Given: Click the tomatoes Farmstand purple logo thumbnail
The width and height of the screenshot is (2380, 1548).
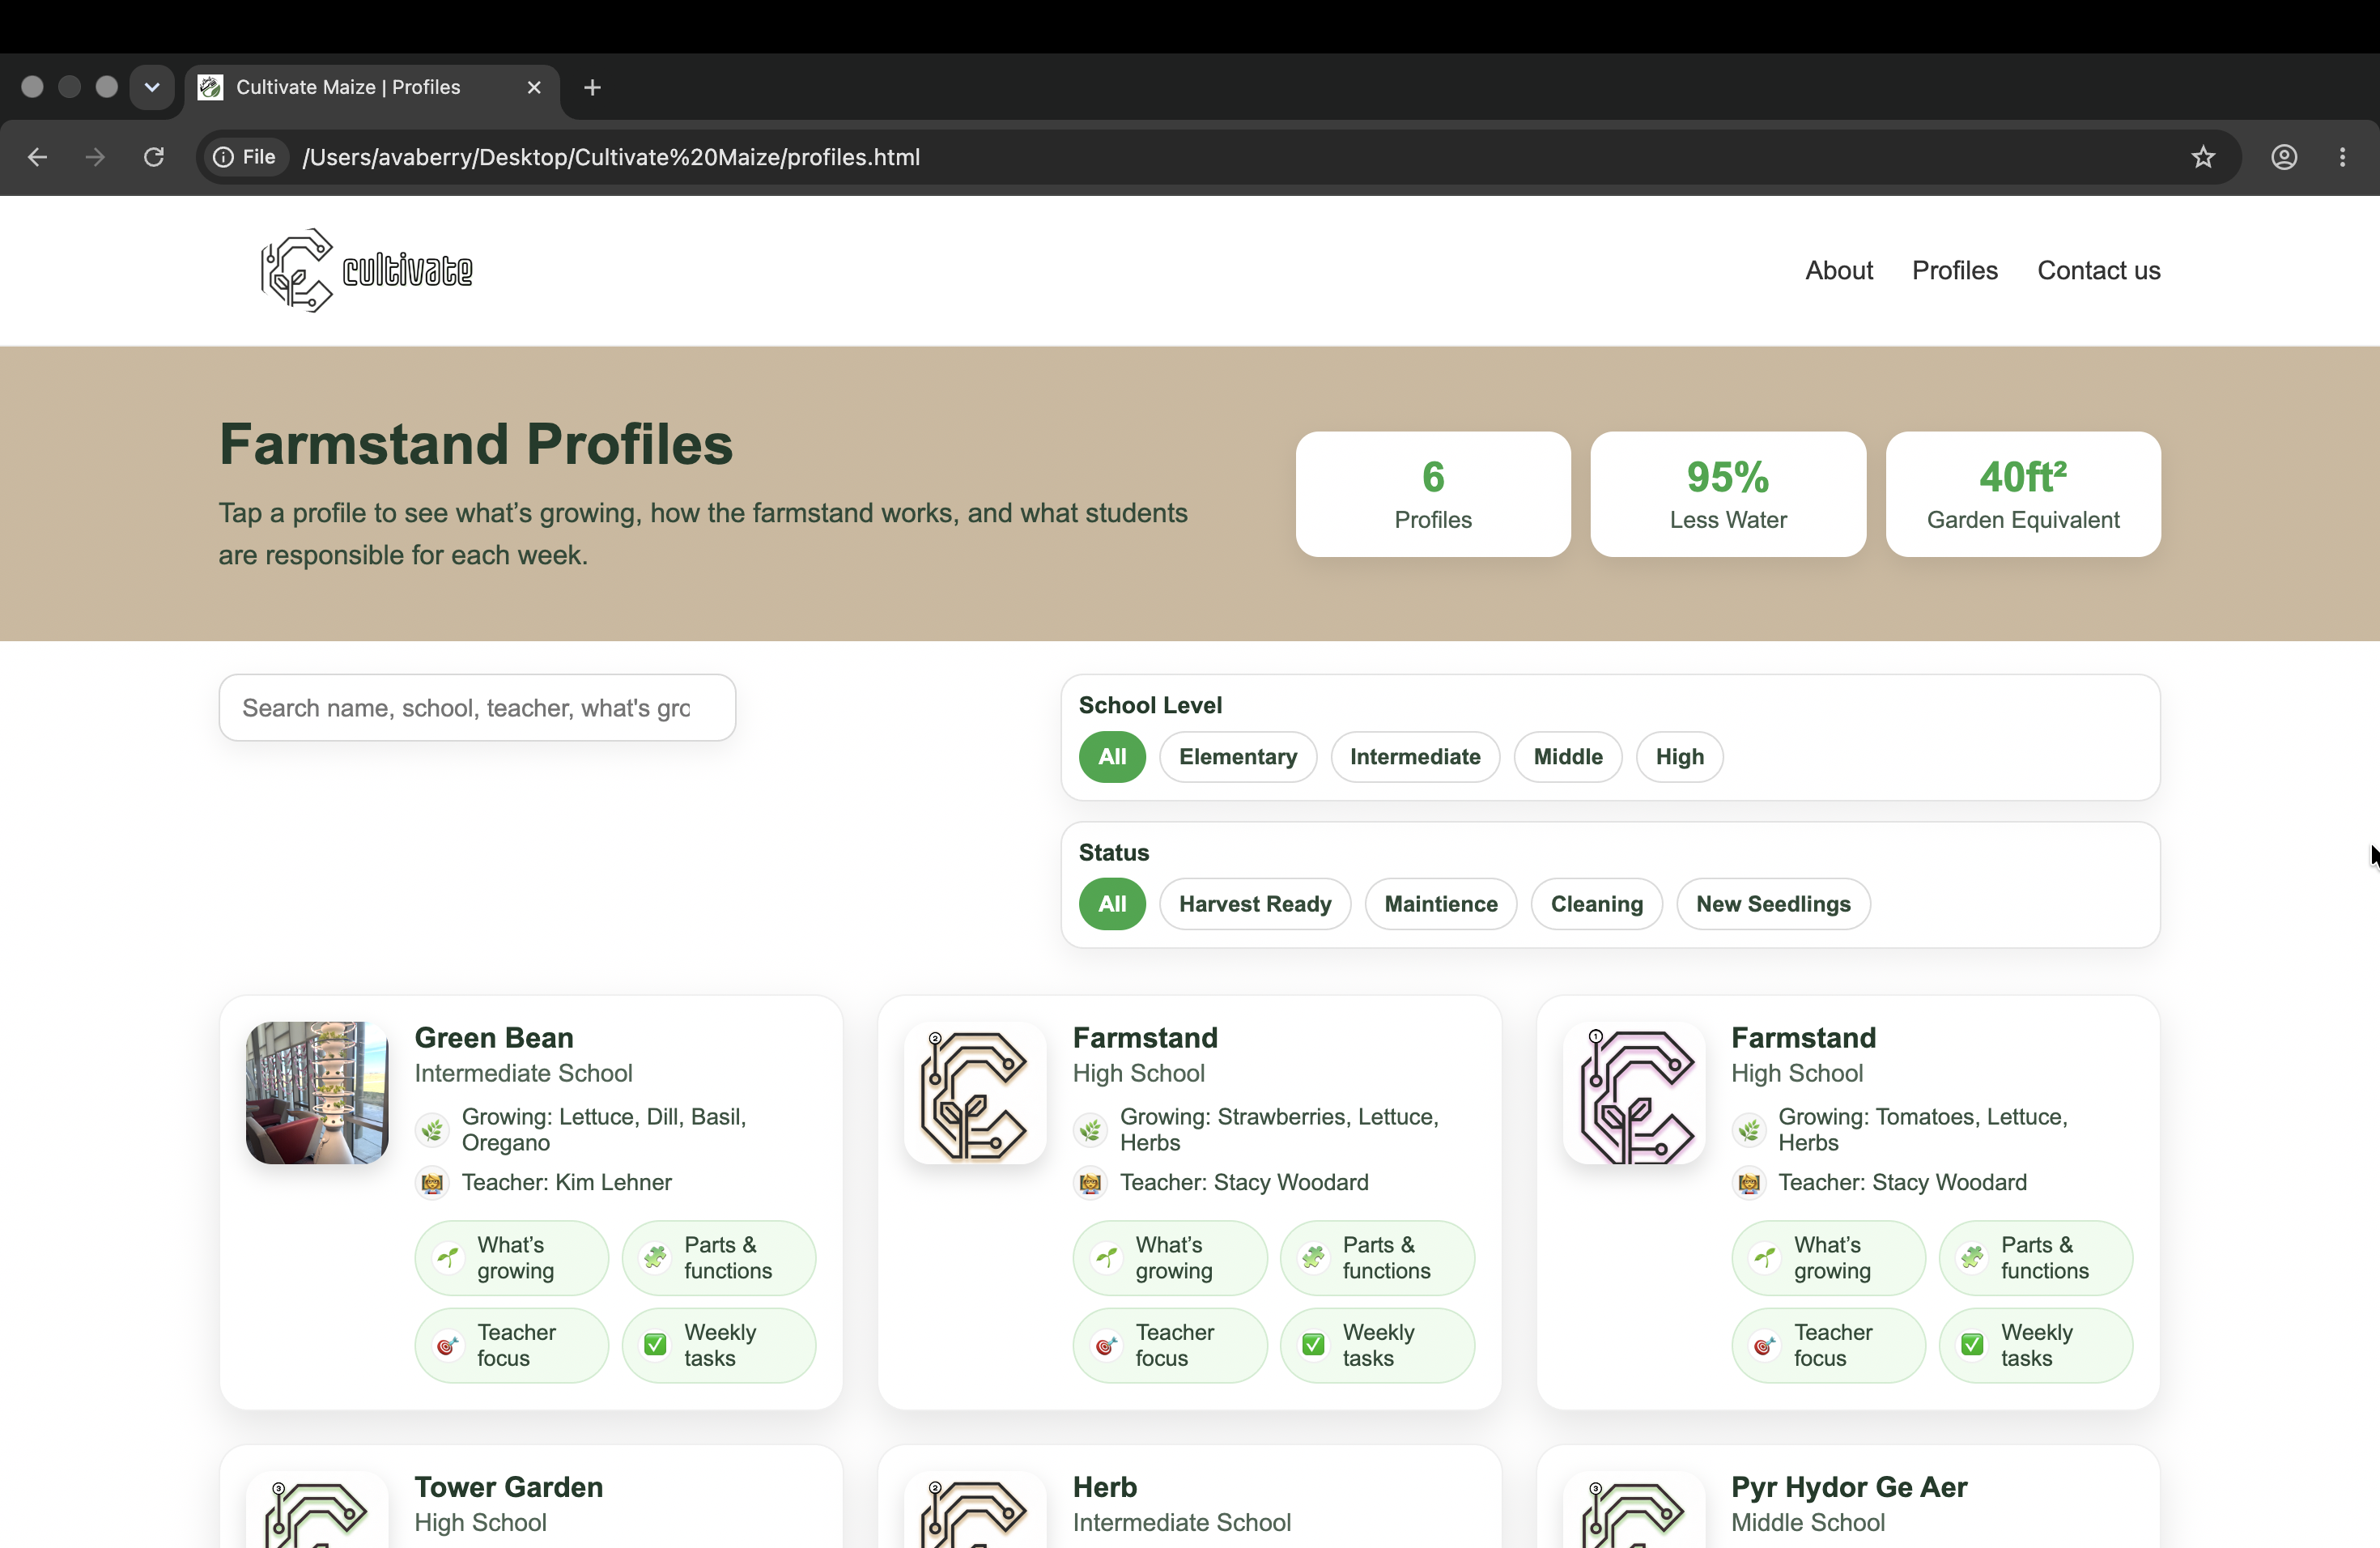Looking at the screenshot, I should click(x=1634, y=1093).
